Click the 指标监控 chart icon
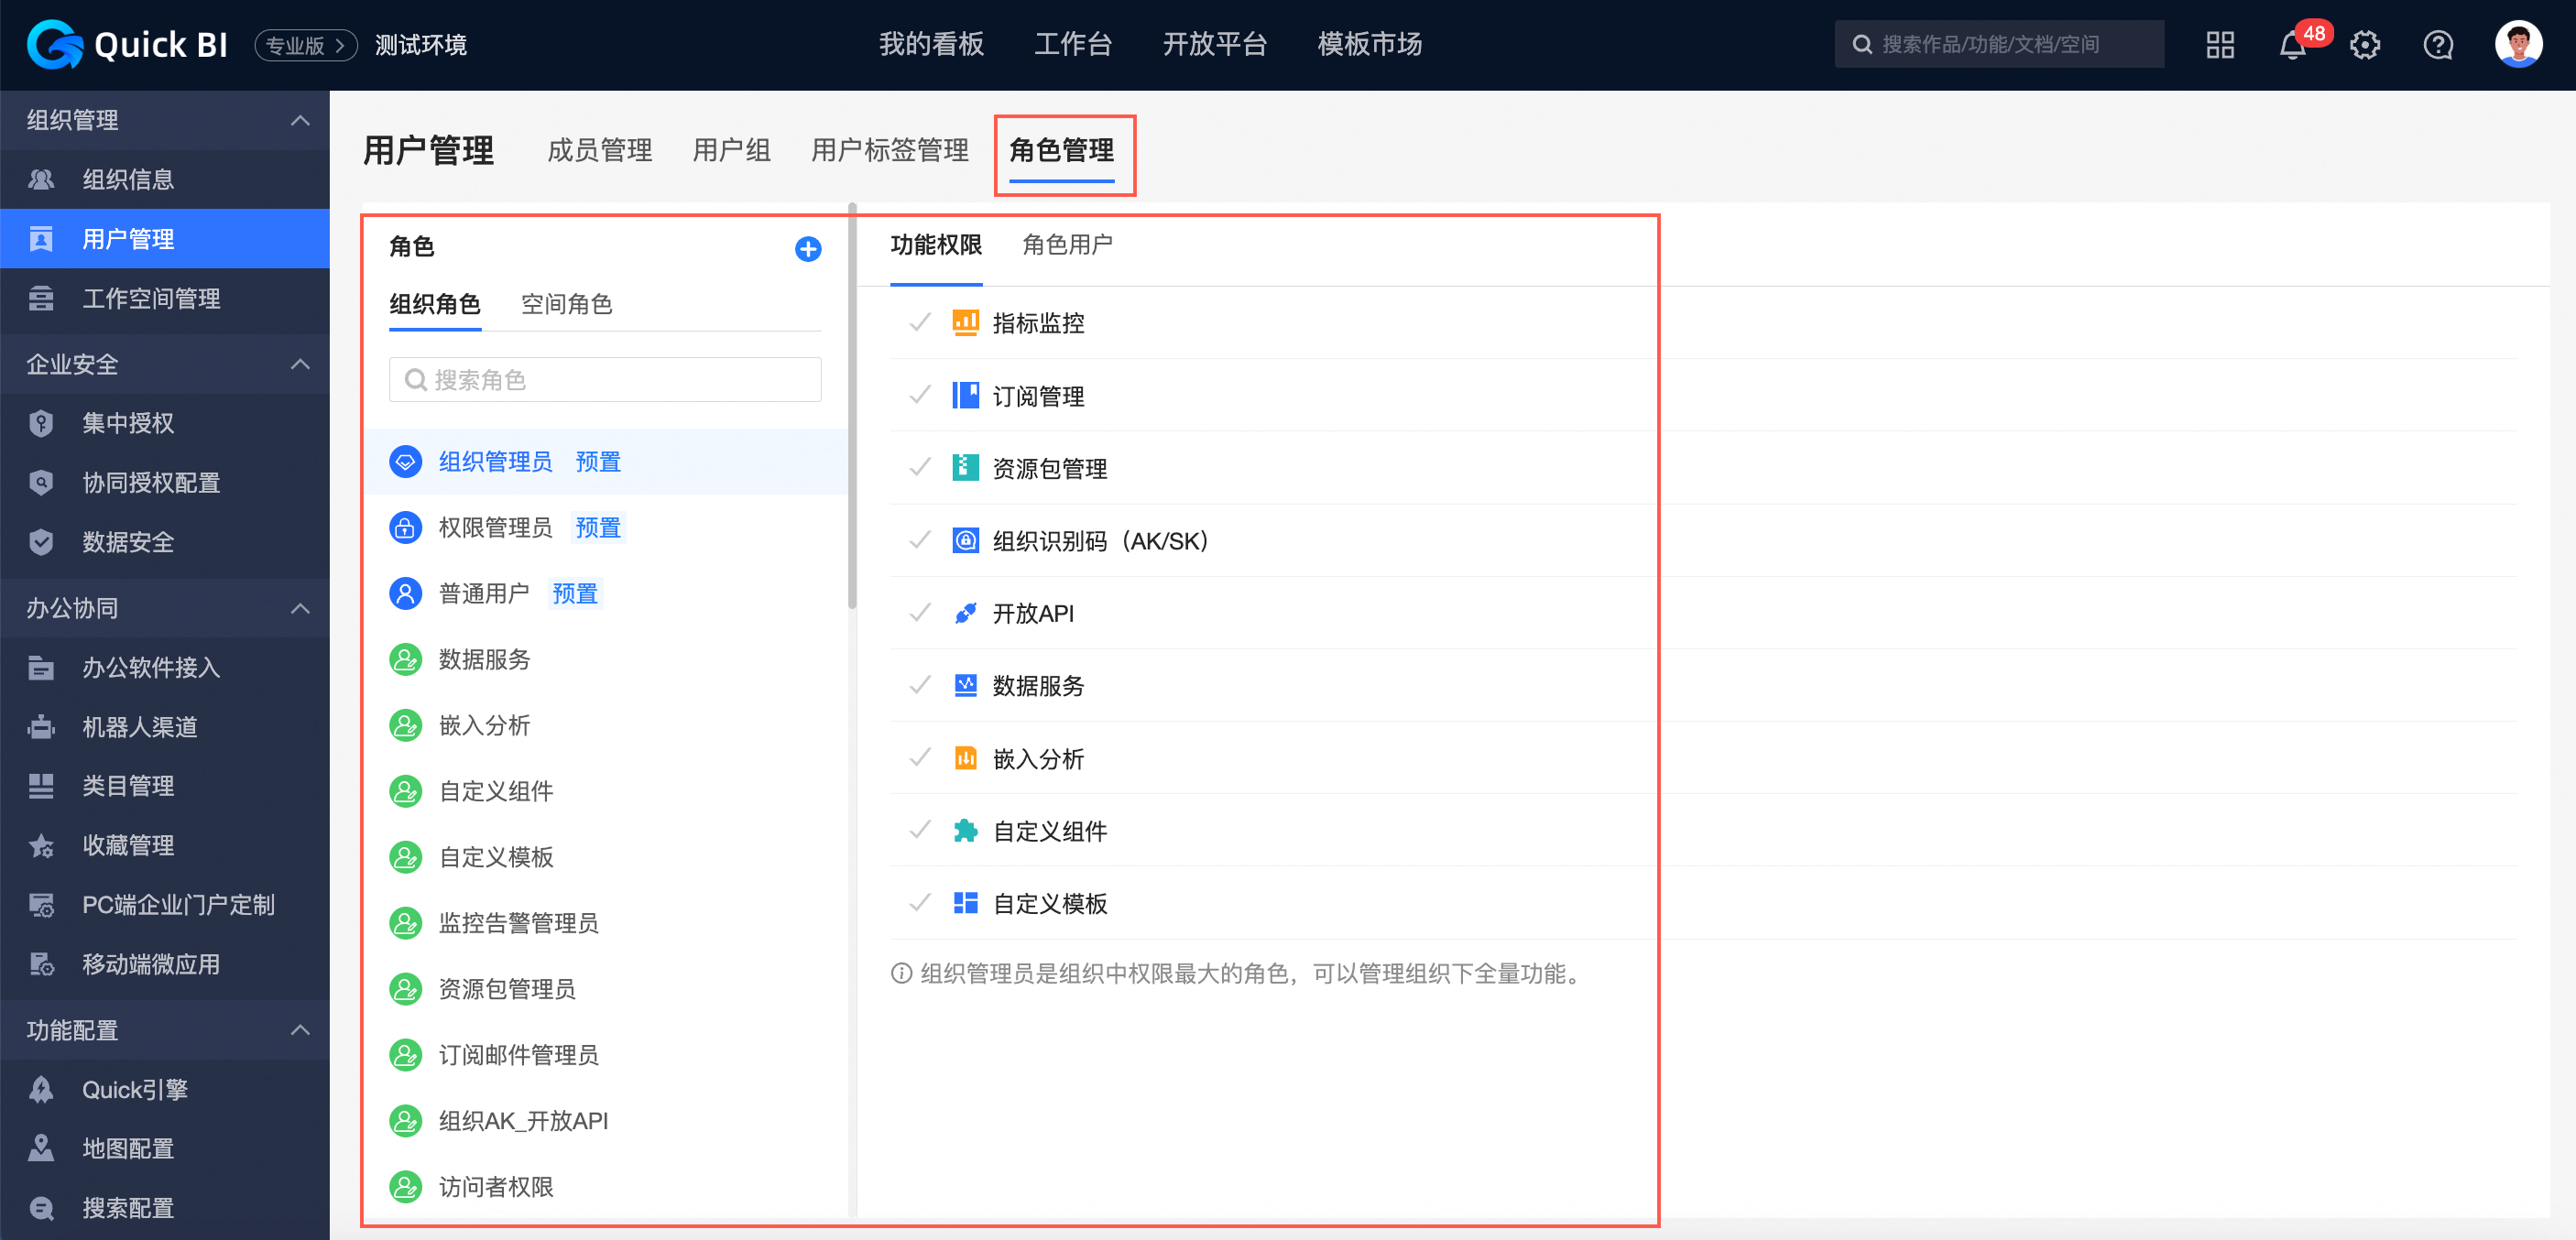 click(965, 322)
